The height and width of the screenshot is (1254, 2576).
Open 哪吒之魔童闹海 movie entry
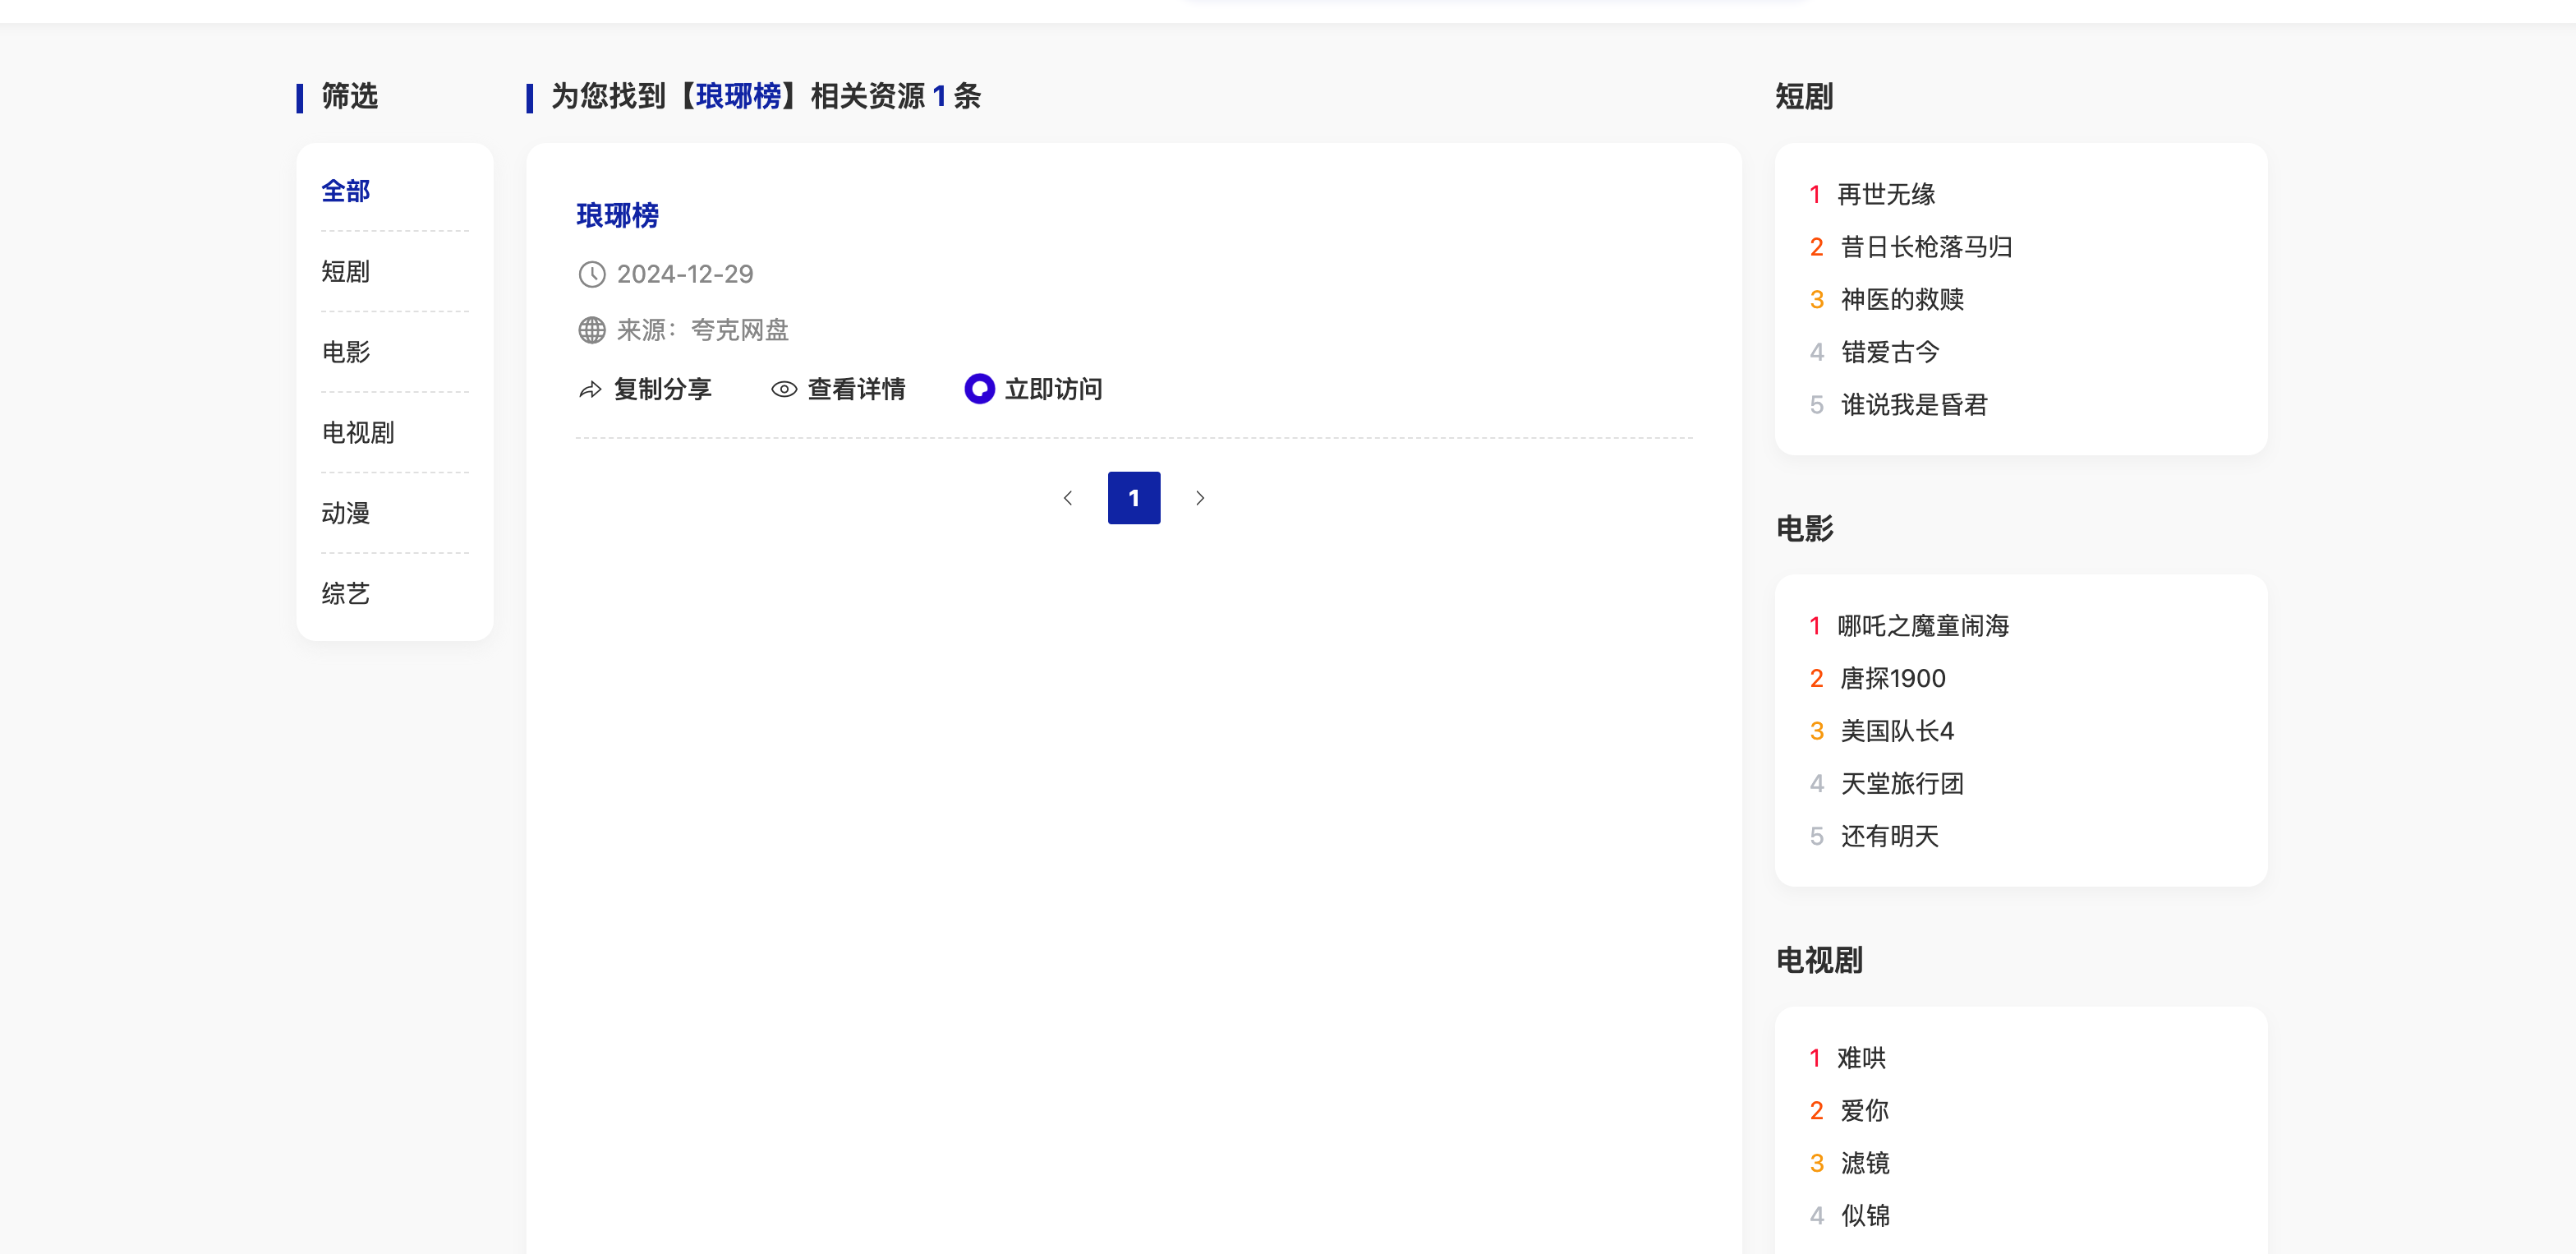(1924, 627)
